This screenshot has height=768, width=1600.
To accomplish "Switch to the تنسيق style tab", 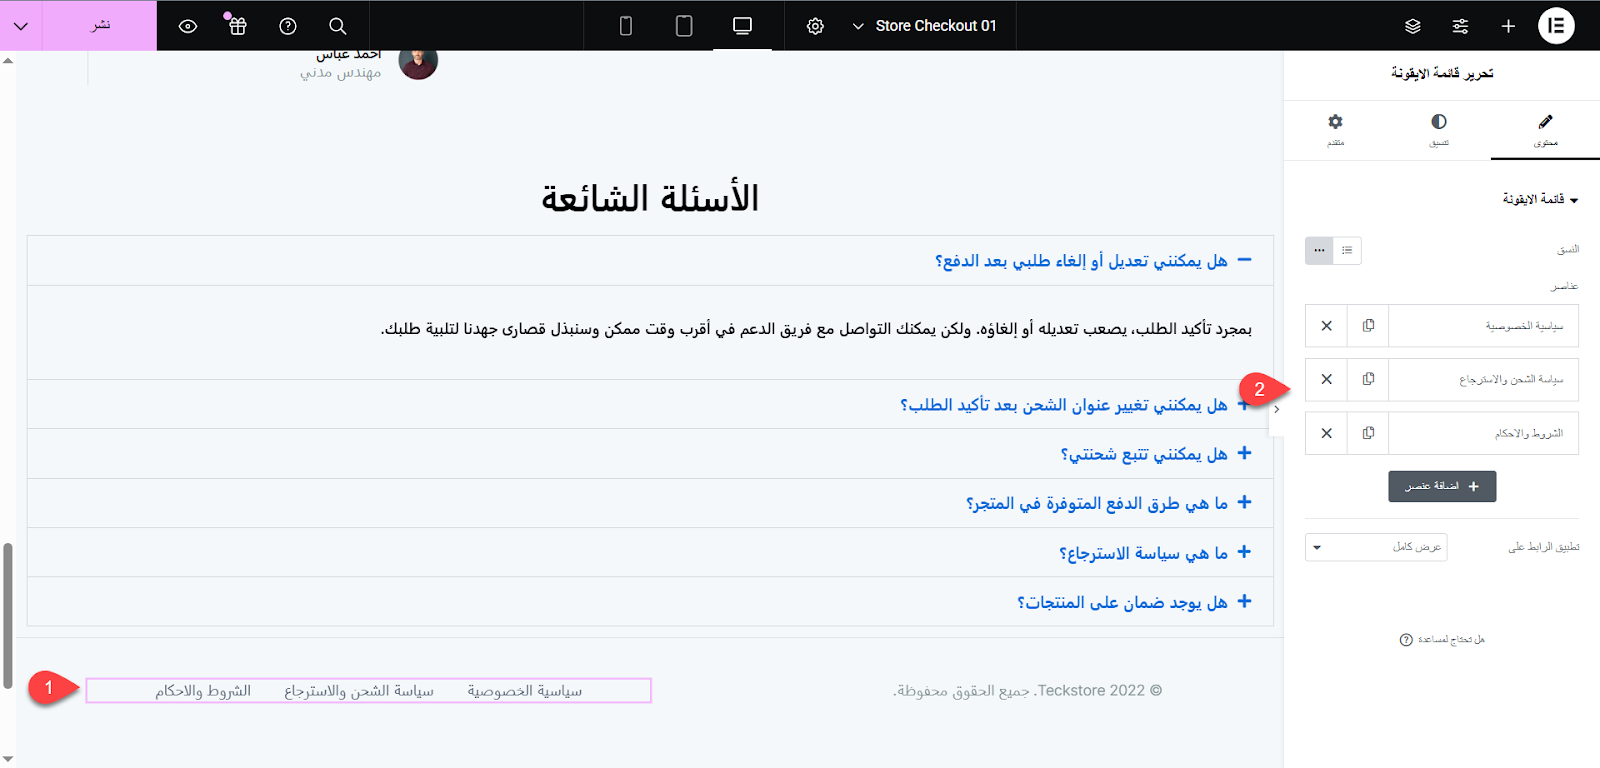I will tap(1438, 130).
